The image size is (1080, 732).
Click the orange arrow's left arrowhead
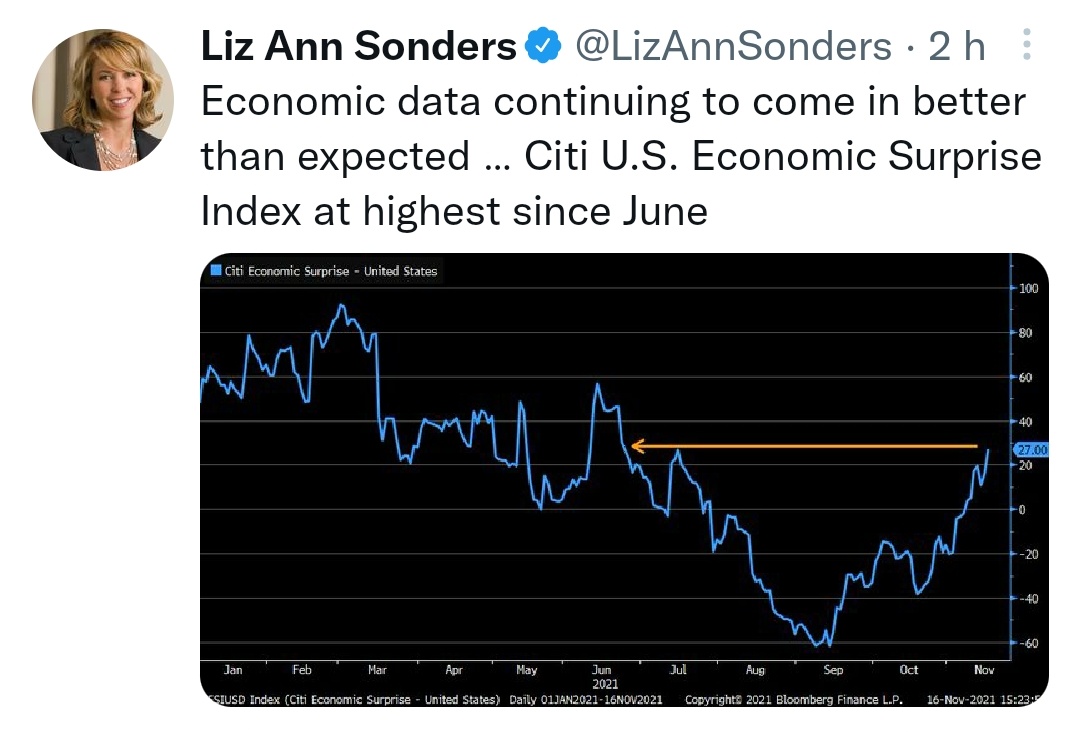coord(638,446)
